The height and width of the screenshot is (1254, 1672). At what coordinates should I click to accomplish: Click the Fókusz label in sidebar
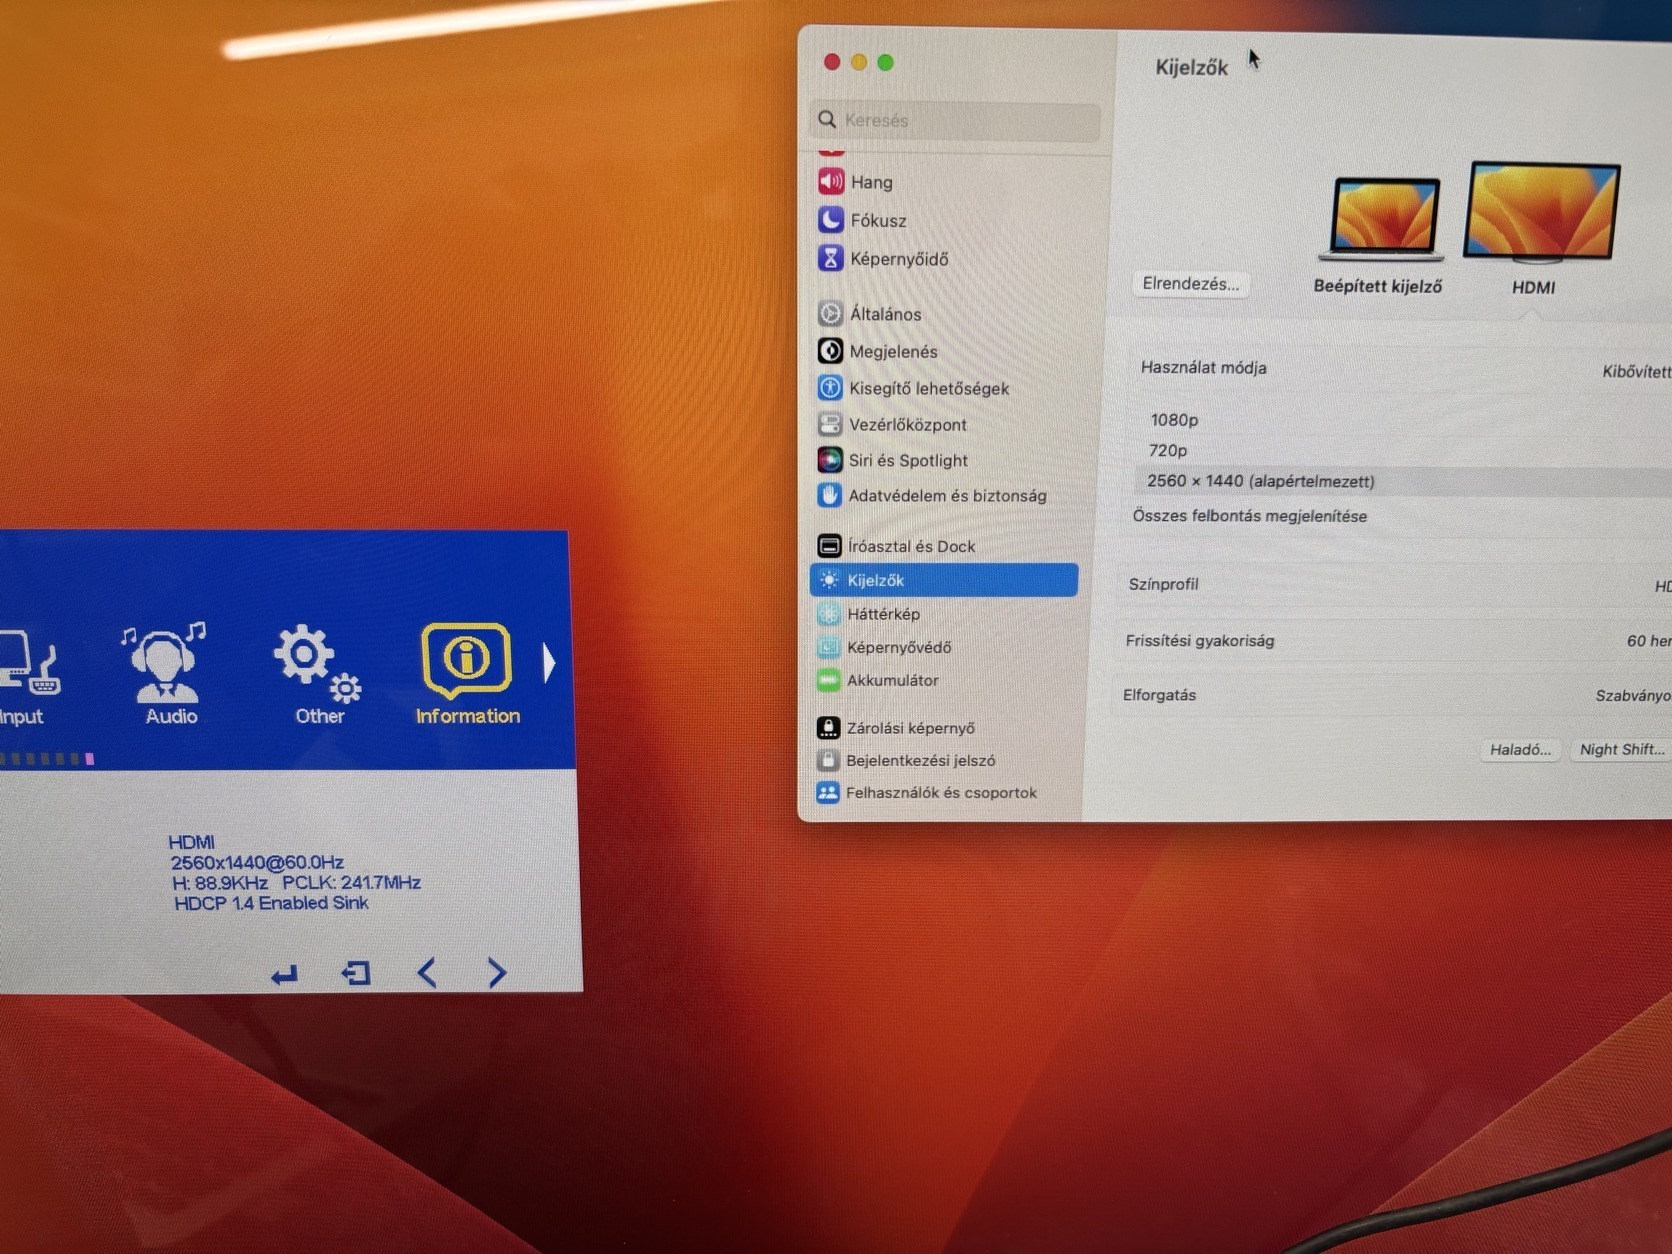[878, 221]
